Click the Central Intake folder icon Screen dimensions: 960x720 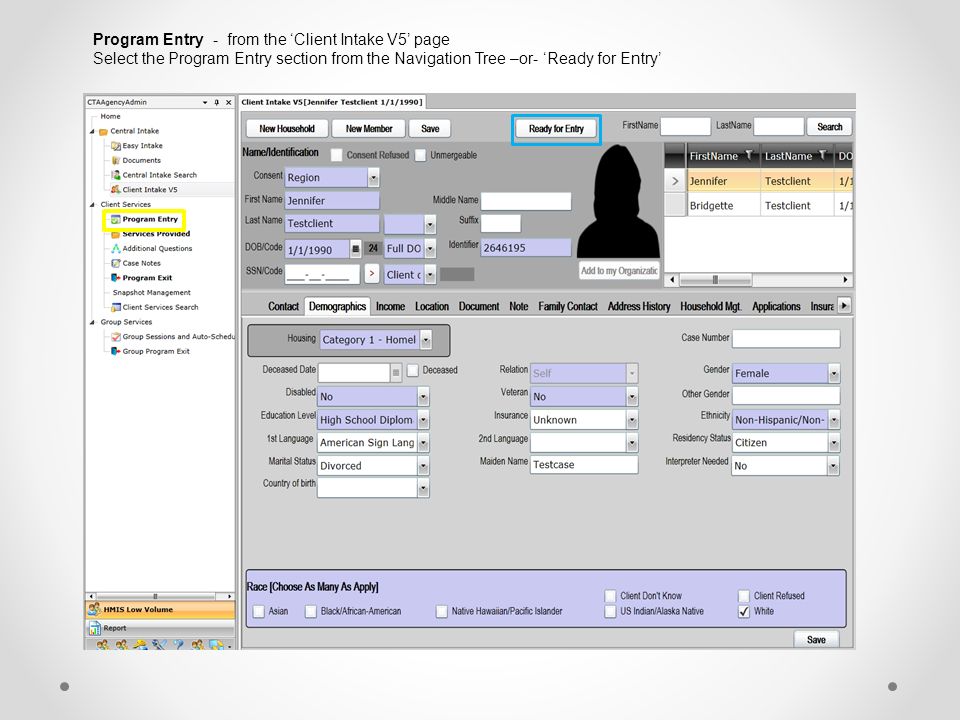(x=103, y=131)
